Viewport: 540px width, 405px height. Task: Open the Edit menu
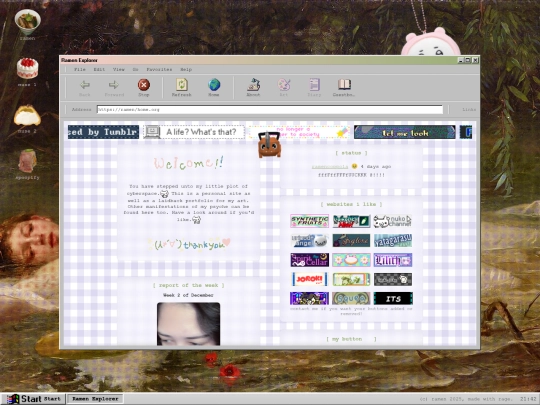click(x=99, y=69)
